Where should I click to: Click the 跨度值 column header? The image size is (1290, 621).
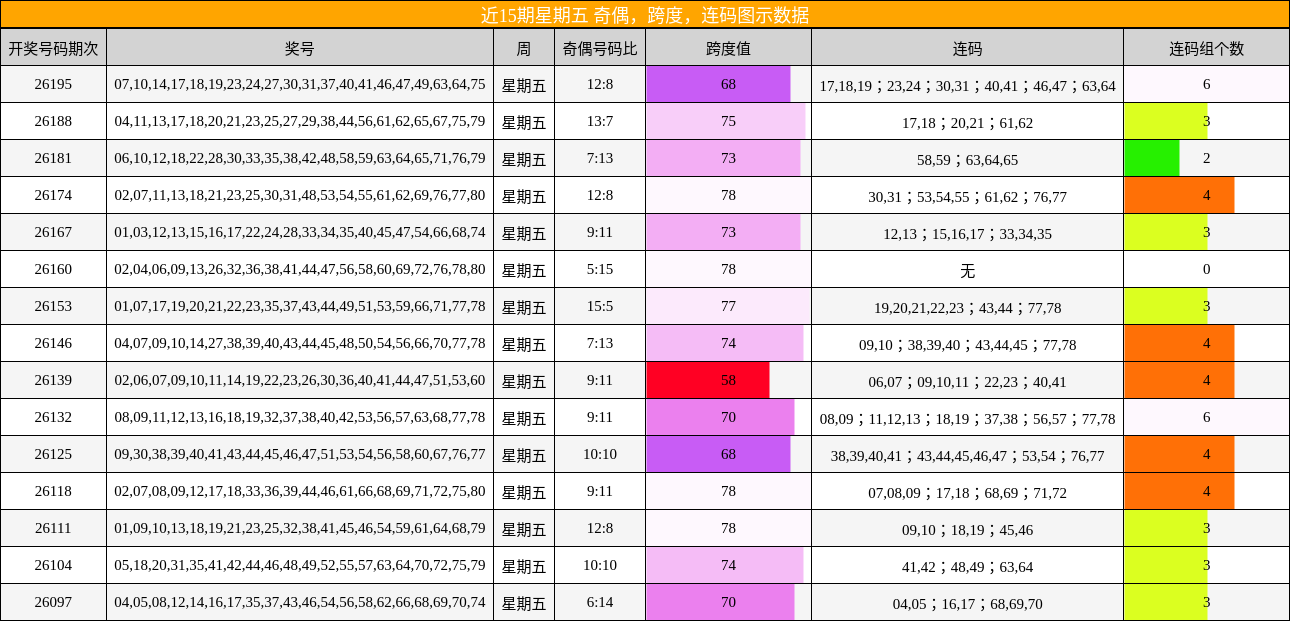pyautogui.click(x=728, y=47)
